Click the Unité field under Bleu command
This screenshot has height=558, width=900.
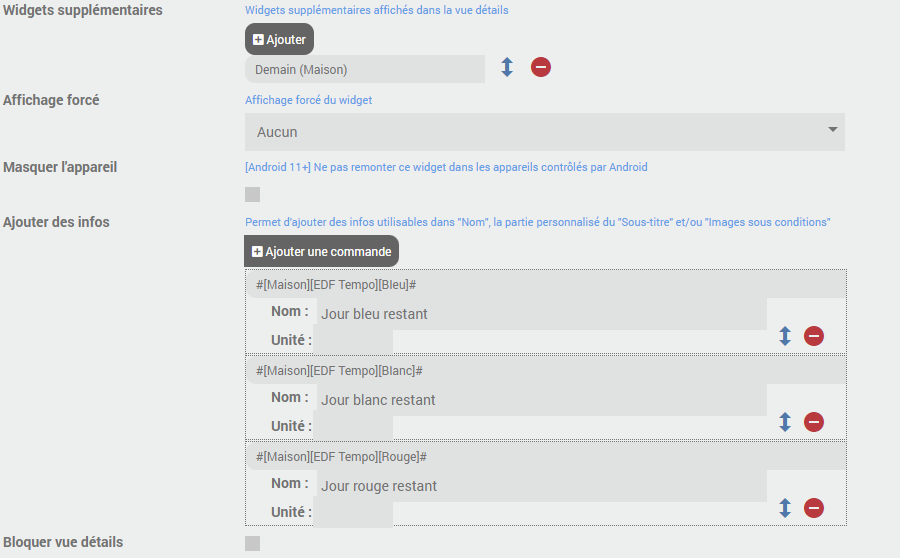pyautogui.click(x=353, y=341)
